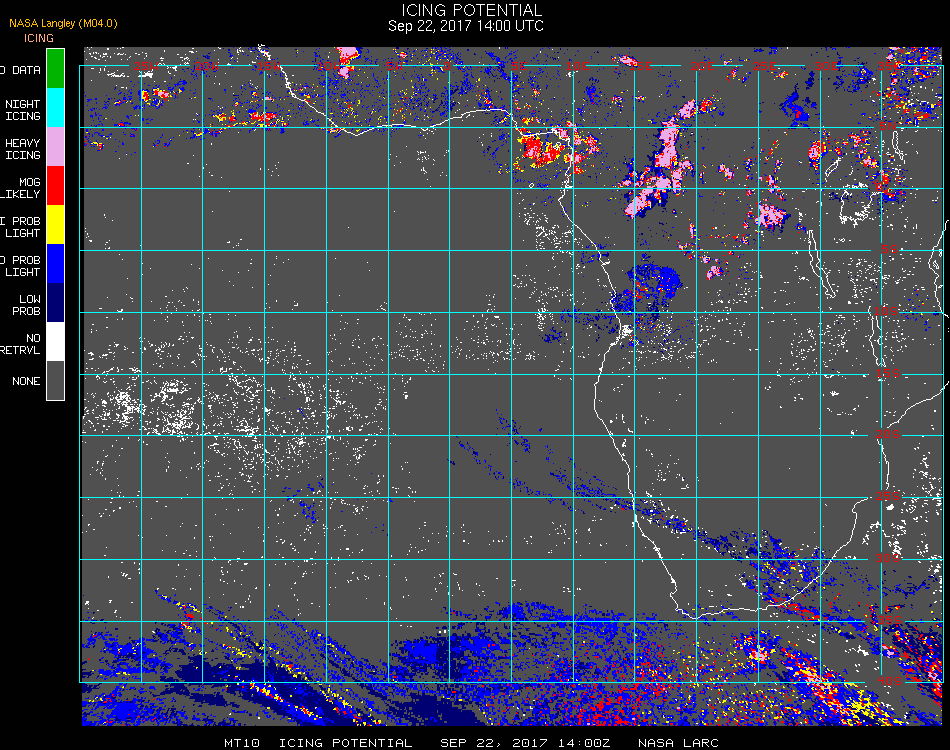This screenshot has width=950, height=750.
Task: Click the 'NIGHT ICING' legend label
Action: click(x=22, y=110)
